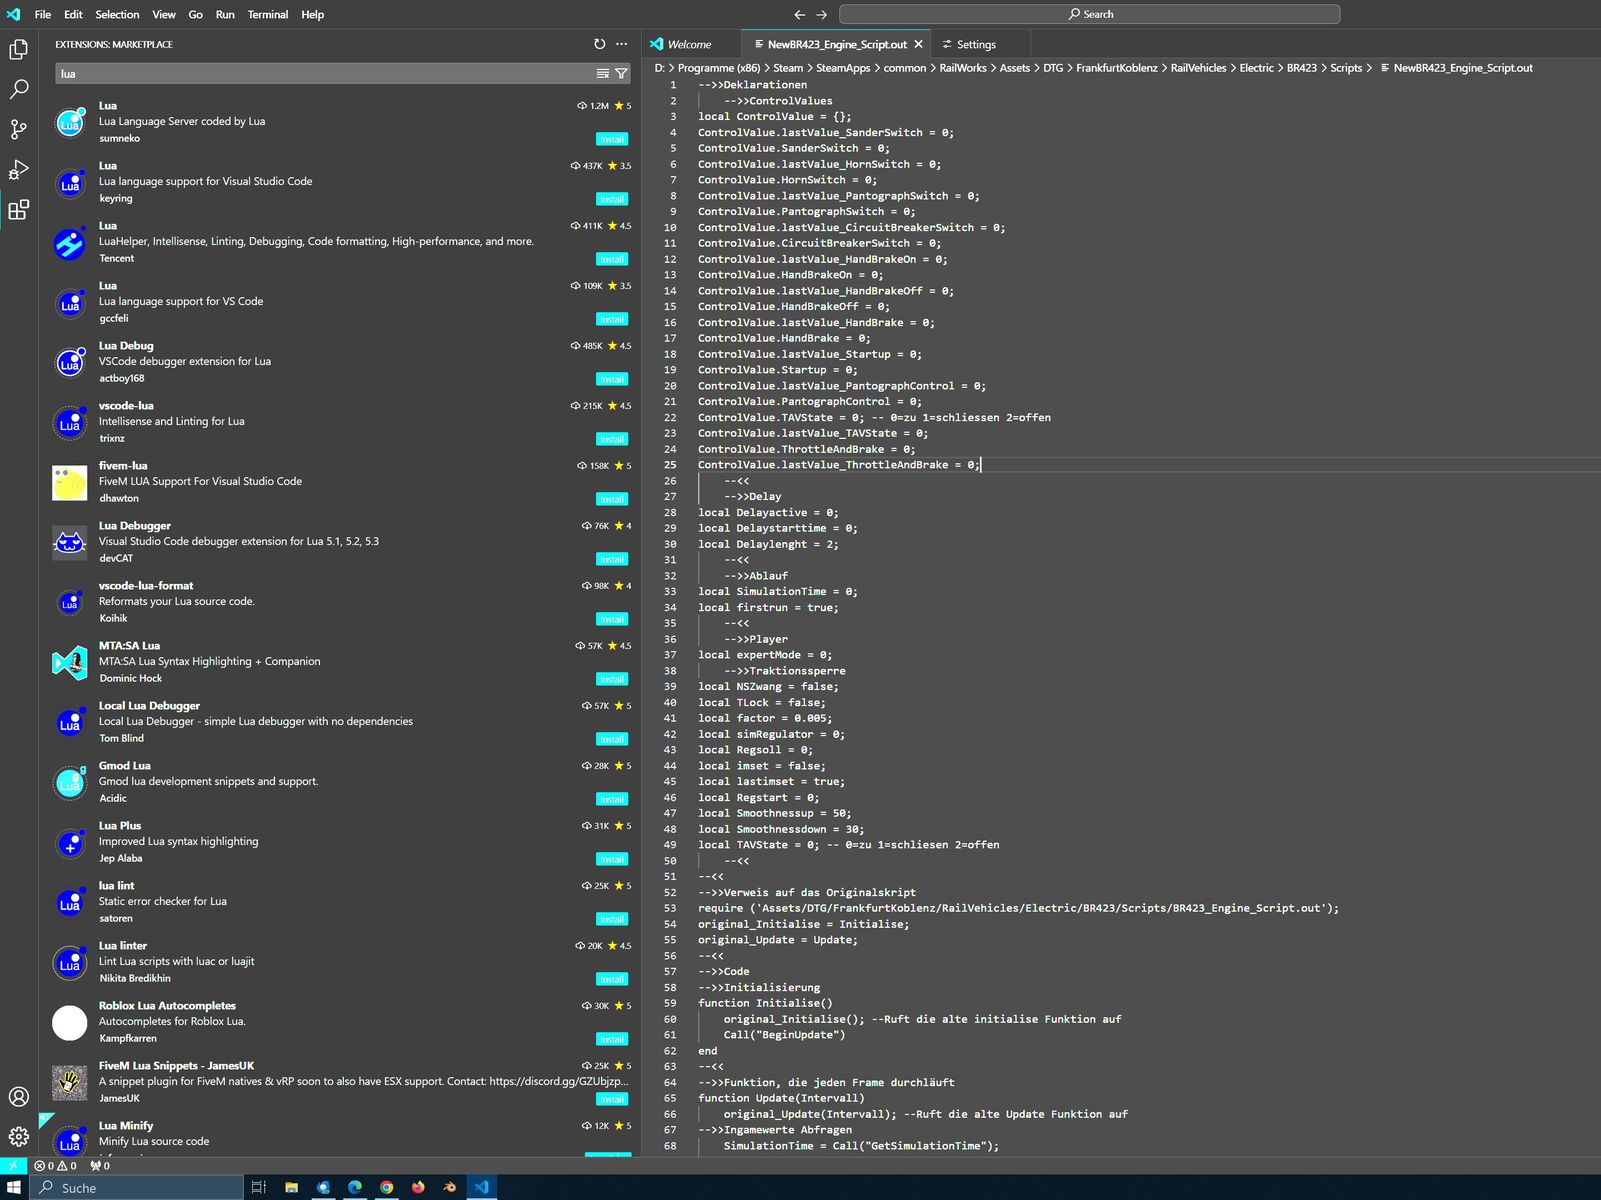Open extensions Views and More Actions menu

coord(621,44)
